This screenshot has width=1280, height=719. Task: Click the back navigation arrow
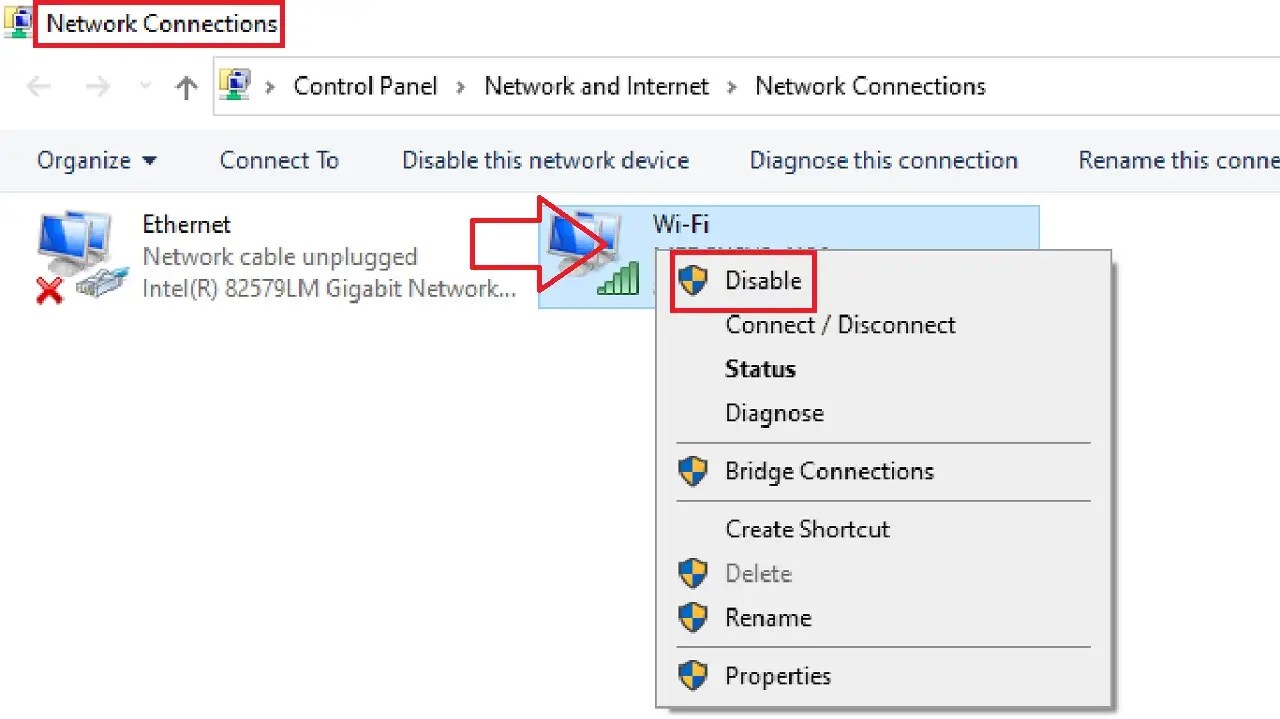[38, 86]
